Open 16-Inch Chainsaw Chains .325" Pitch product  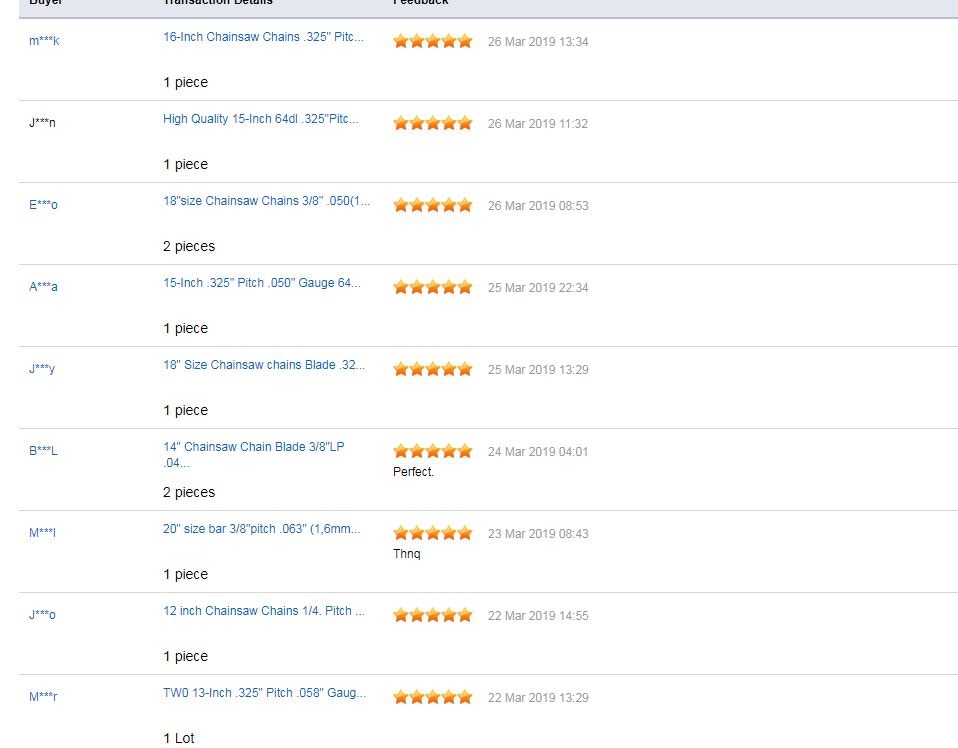coord(263,37)
